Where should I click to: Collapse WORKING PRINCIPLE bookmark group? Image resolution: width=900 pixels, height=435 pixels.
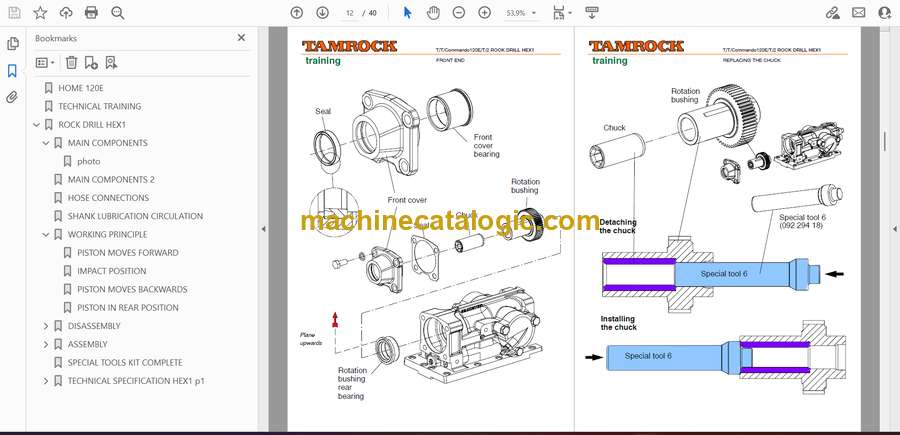click(46, 235)
